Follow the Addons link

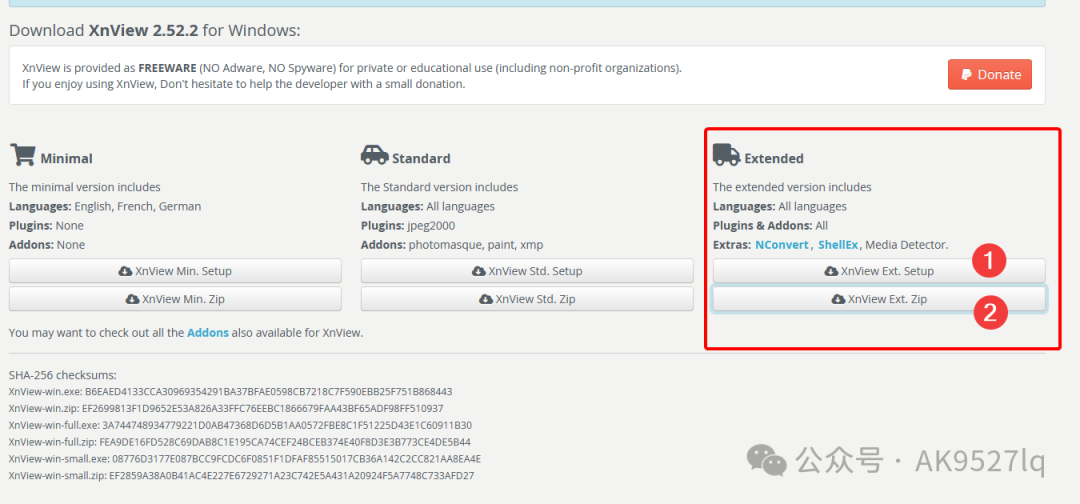(x=208, y=332)
